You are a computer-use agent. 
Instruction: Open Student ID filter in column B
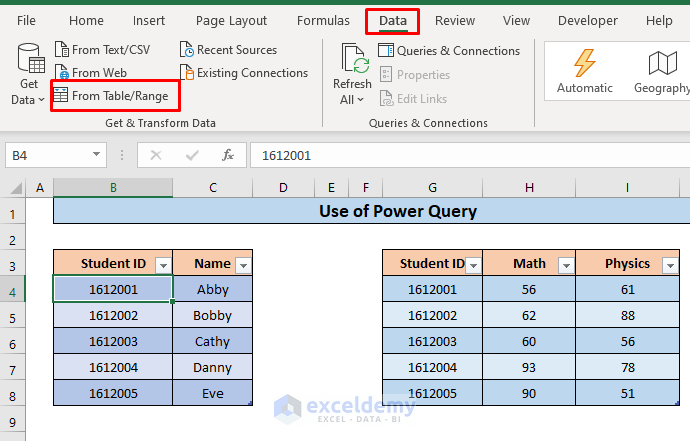point(164,265)
